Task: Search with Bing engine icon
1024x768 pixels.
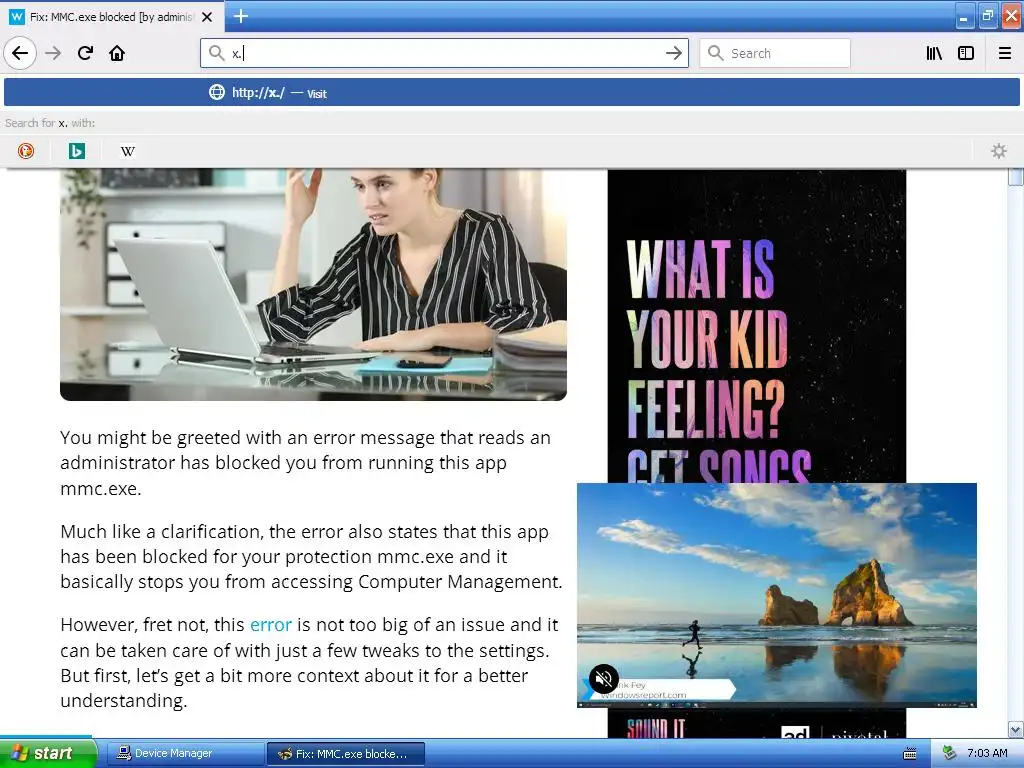Action: pos(76,151)
